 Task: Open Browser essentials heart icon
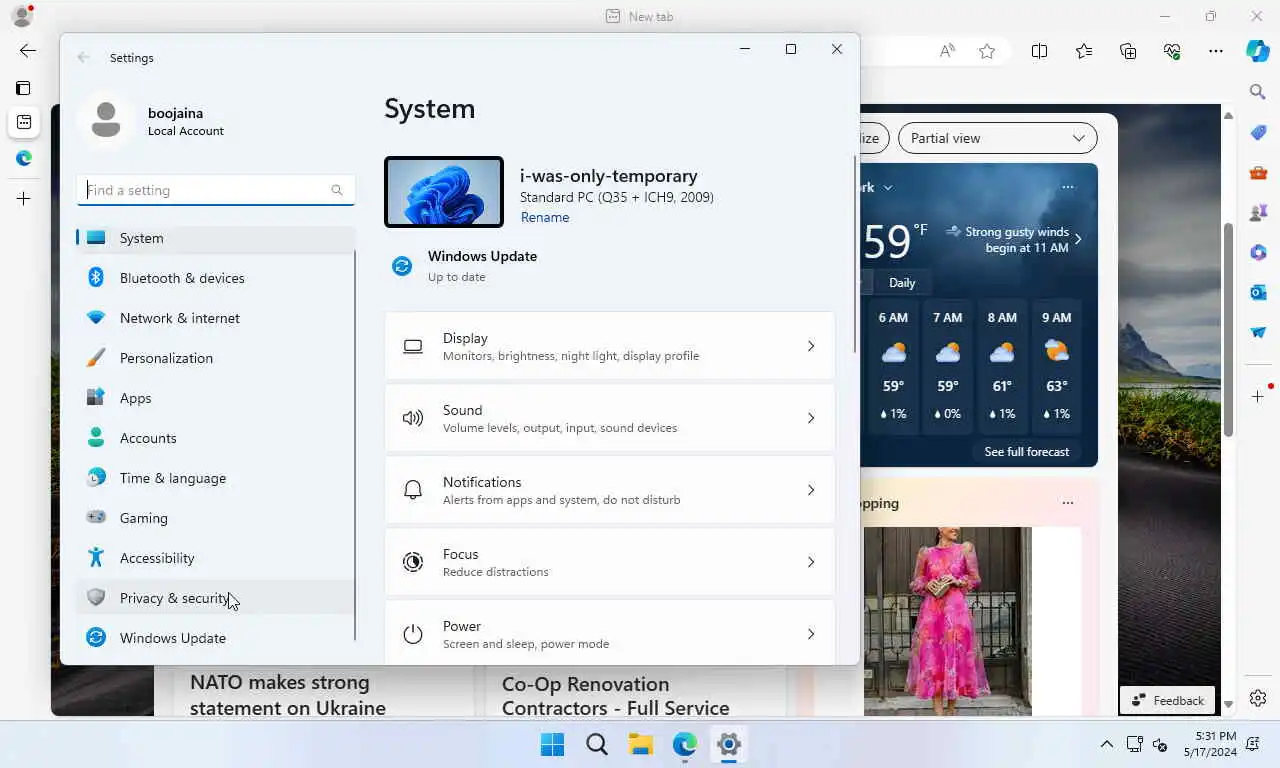coord(1172,51)
